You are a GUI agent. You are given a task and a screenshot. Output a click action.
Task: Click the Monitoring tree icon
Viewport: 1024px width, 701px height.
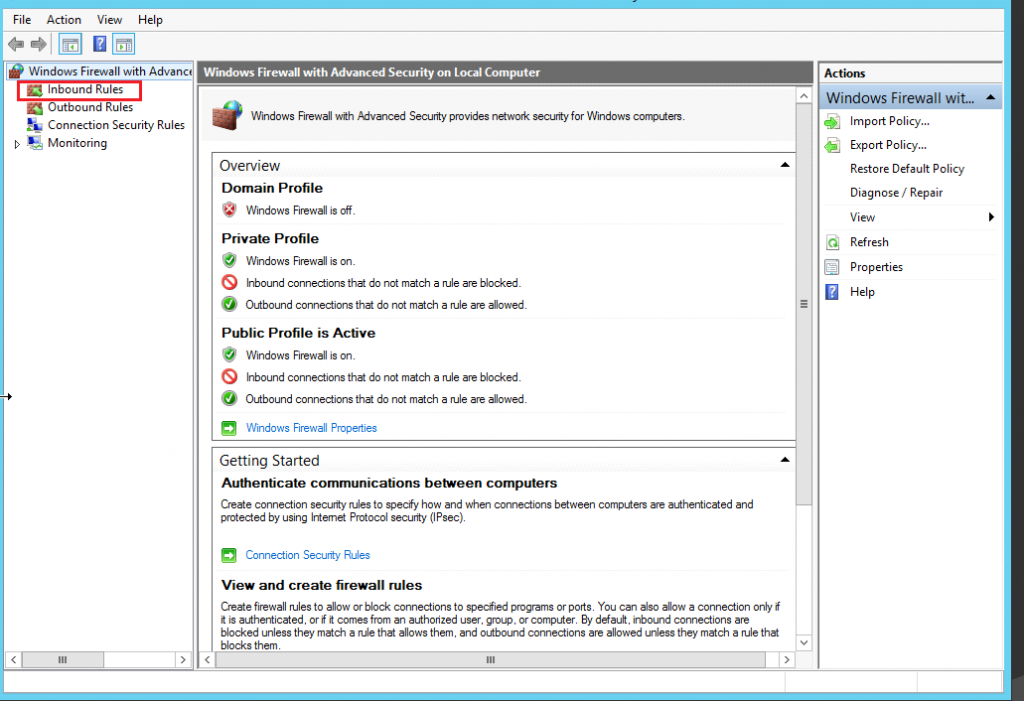tap(35, 142)
